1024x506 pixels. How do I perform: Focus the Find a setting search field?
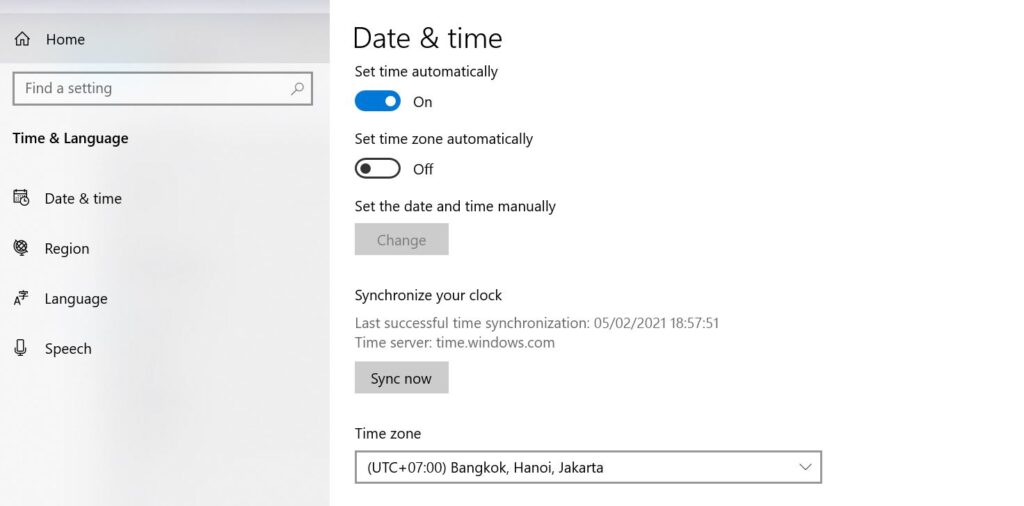pyautogui.click(x=150, y=88)
